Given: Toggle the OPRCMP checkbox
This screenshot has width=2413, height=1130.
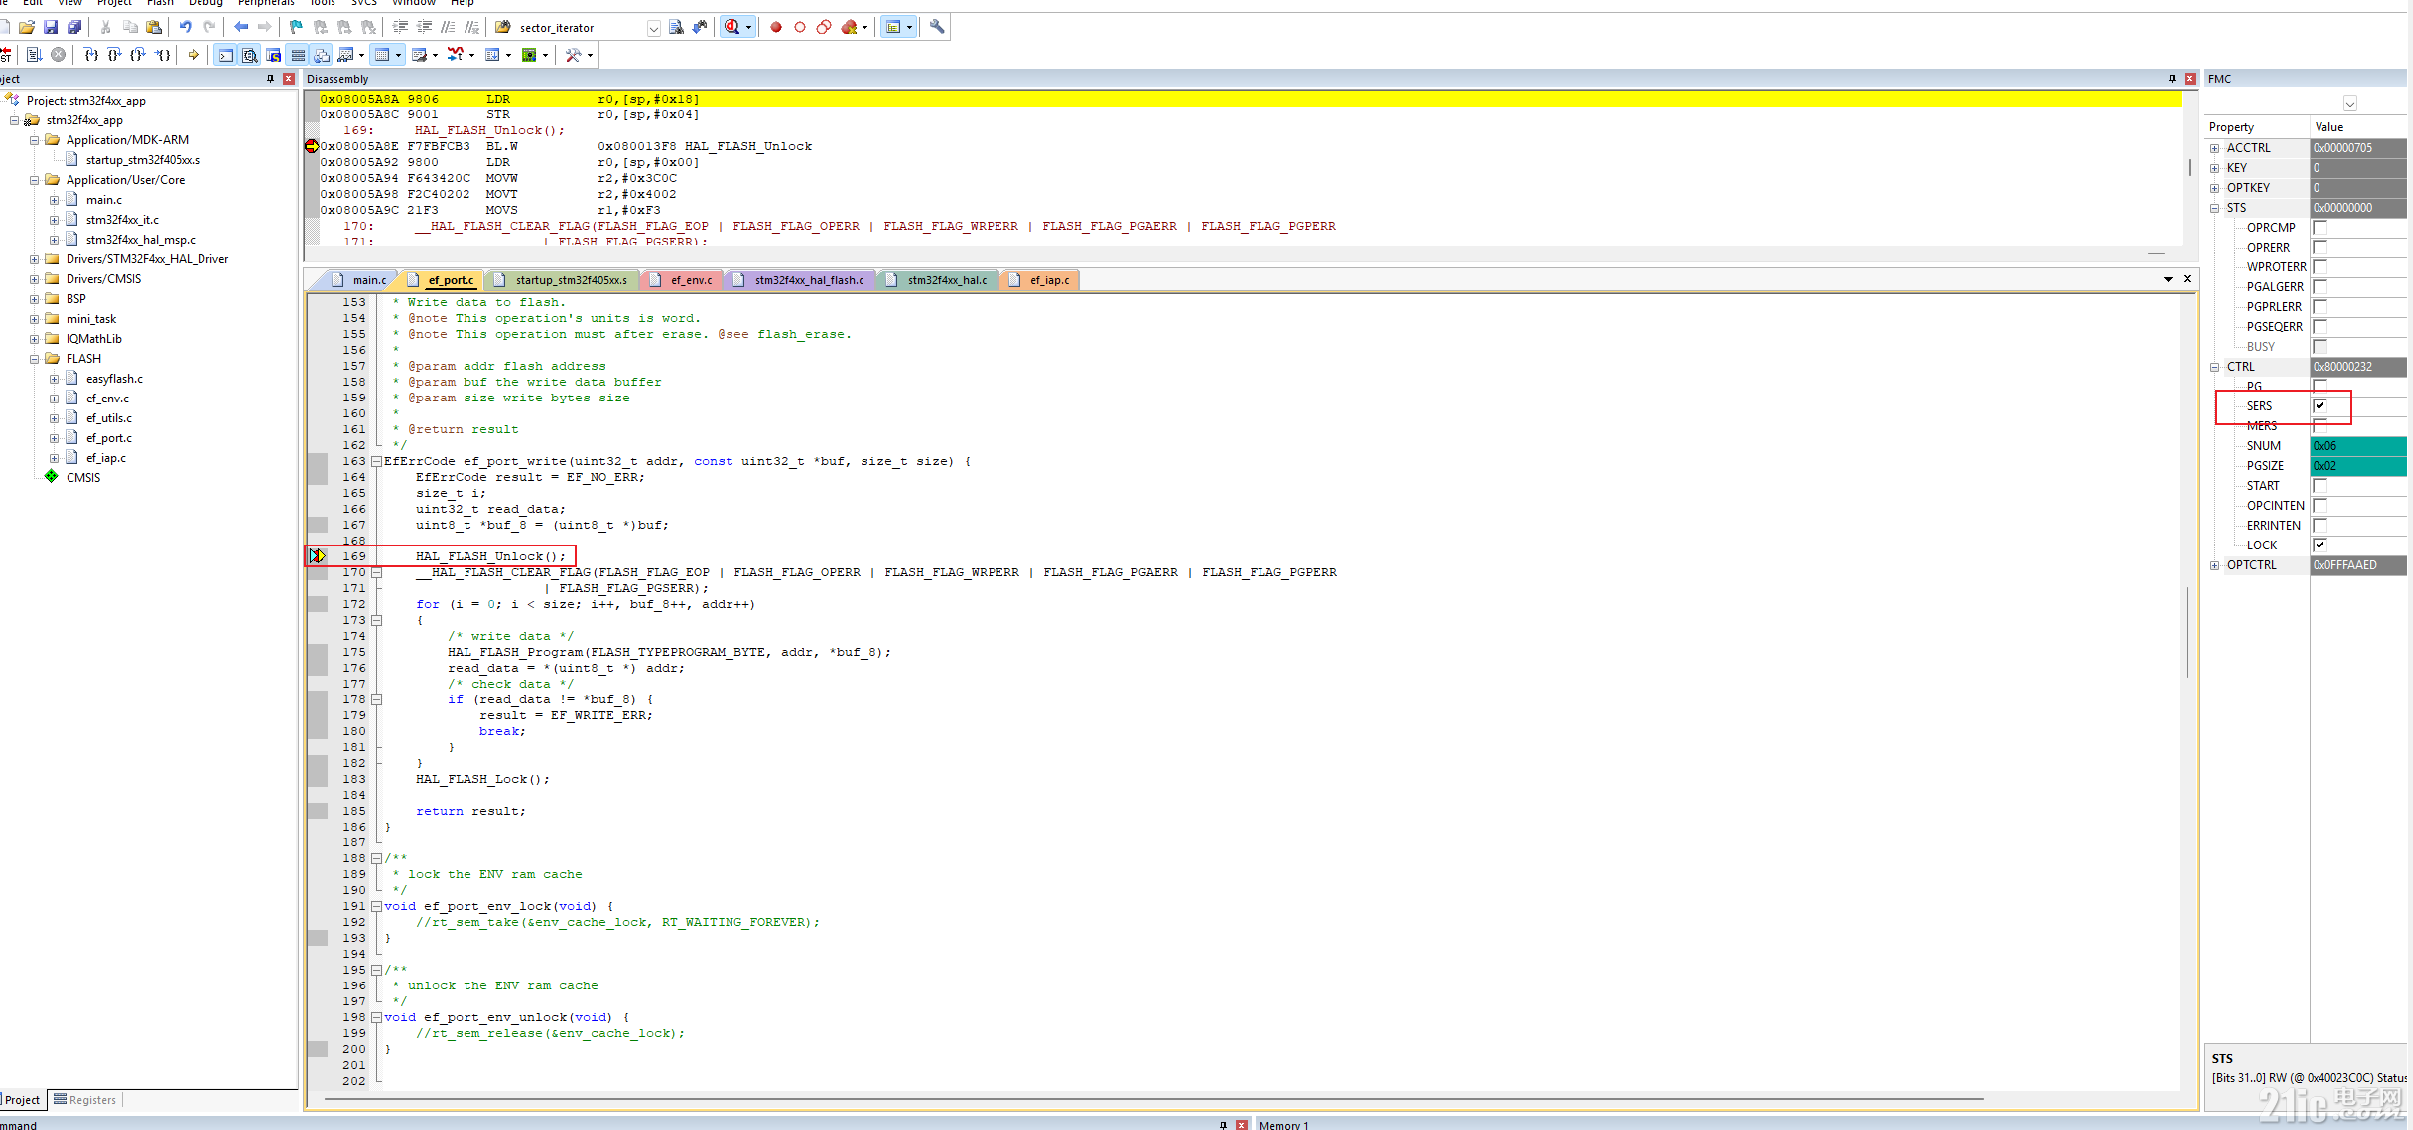Looking at the screenshot, I should point(2320,228).
